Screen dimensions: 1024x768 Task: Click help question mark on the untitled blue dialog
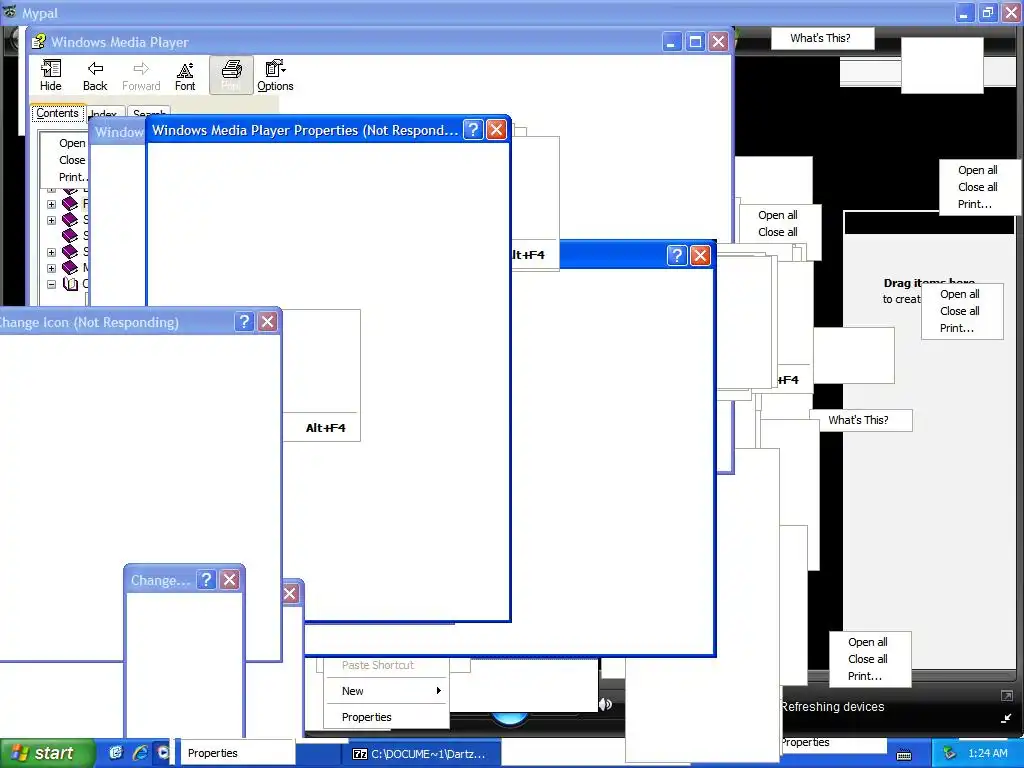677,255
